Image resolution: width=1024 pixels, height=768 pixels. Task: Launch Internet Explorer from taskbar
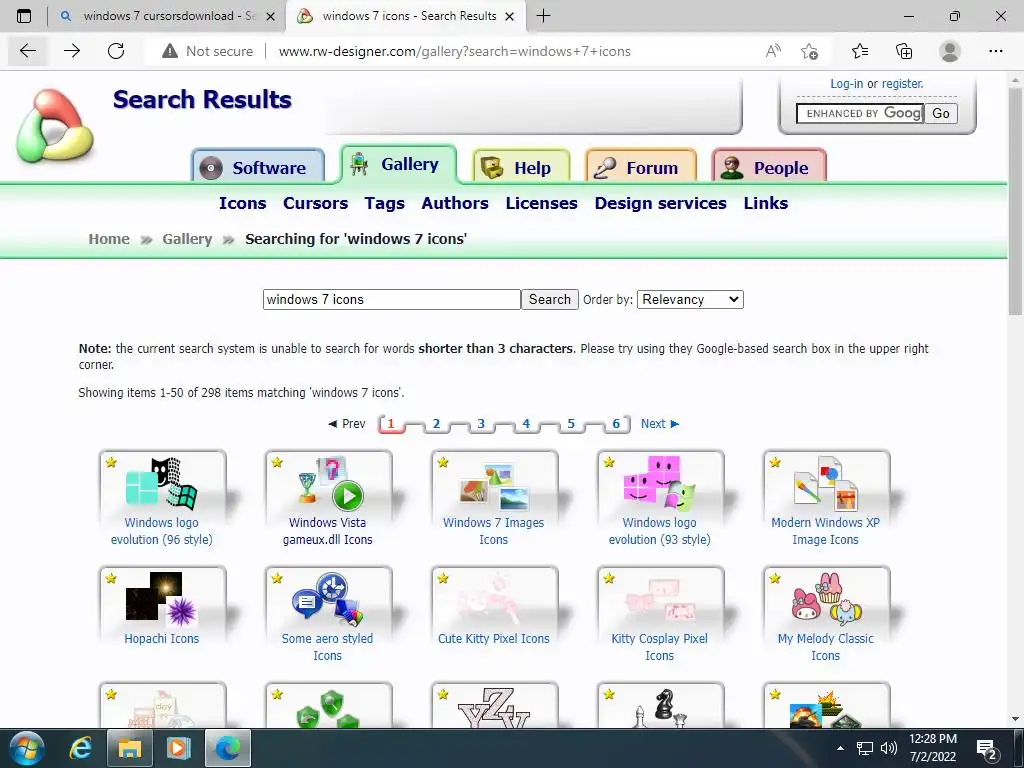coord(81,748)
